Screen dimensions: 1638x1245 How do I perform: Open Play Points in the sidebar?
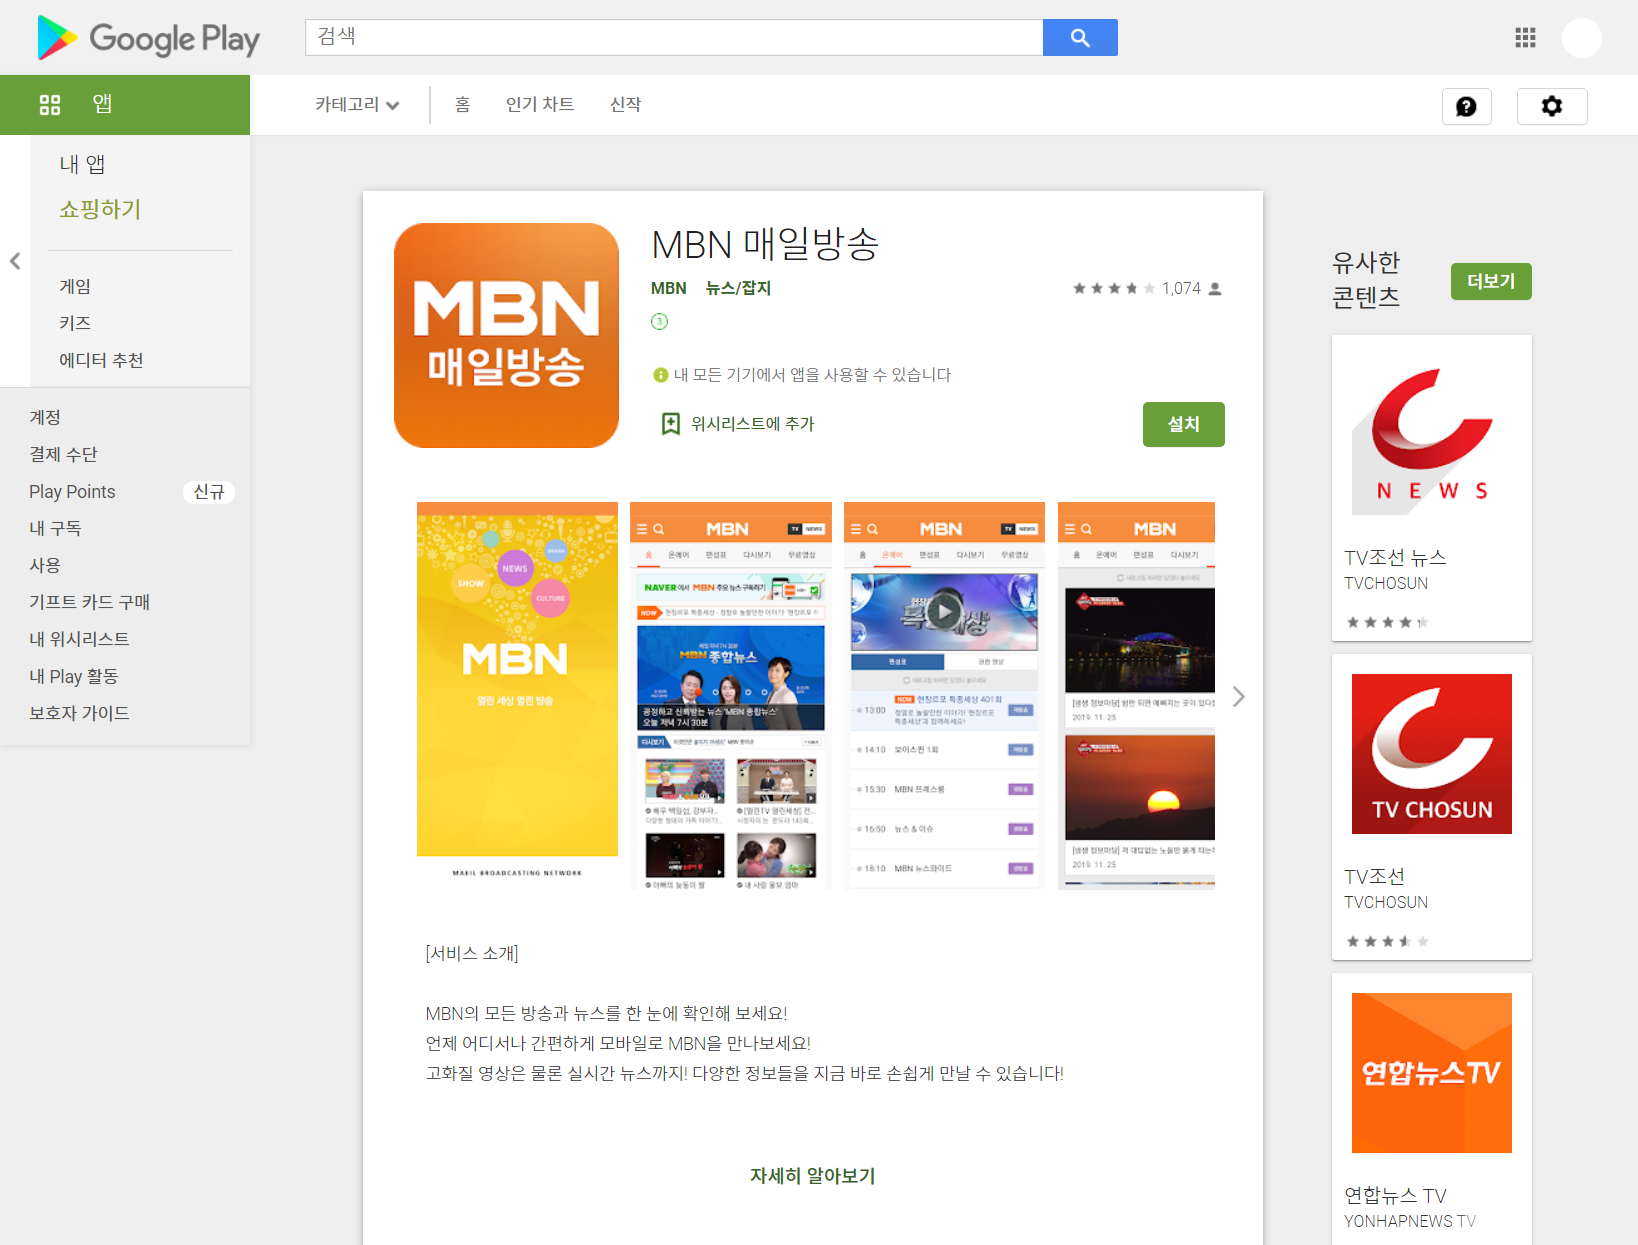click(x=72, y=492)
